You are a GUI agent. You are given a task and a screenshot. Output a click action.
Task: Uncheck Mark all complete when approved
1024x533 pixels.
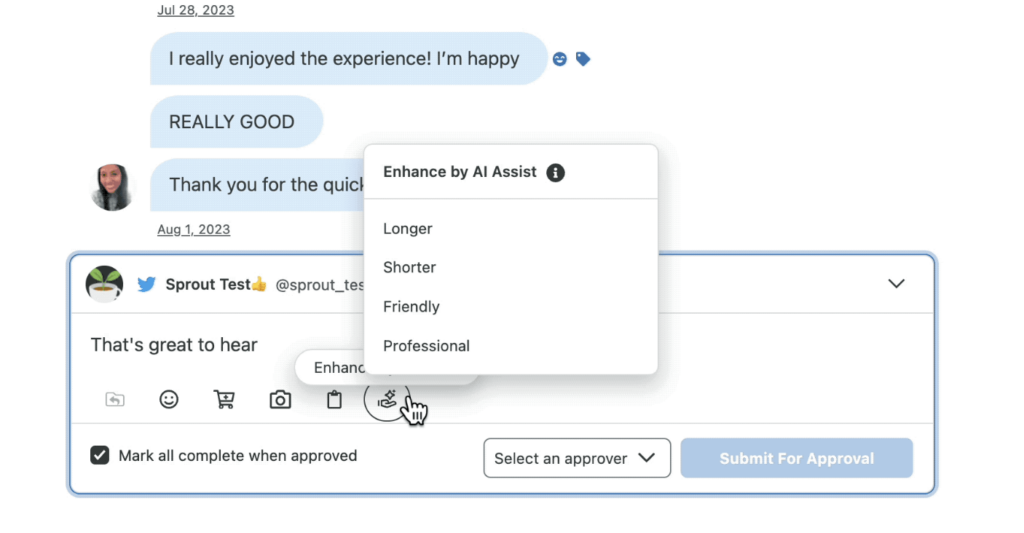pyautogui.click(x=100, y=455)
